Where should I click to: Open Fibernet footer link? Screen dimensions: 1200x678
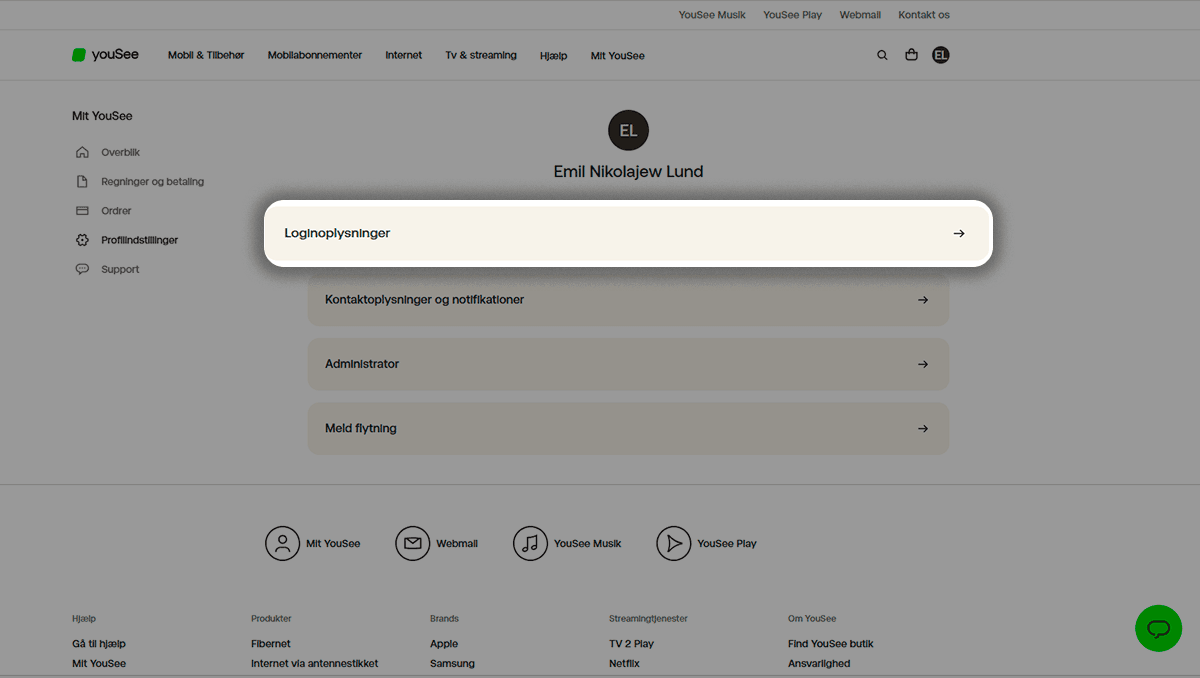coord(271,644)
